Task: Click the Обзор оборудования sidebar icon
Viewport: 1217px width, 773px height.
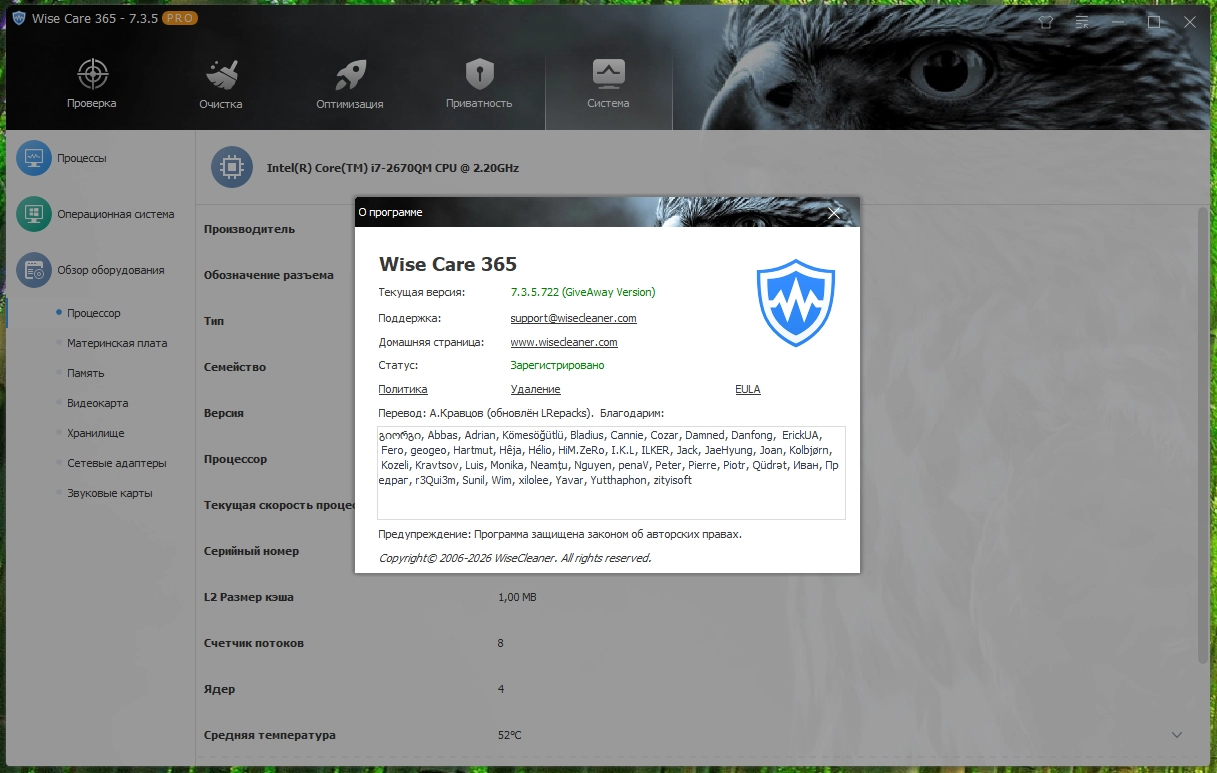Action: coord(34,270)
